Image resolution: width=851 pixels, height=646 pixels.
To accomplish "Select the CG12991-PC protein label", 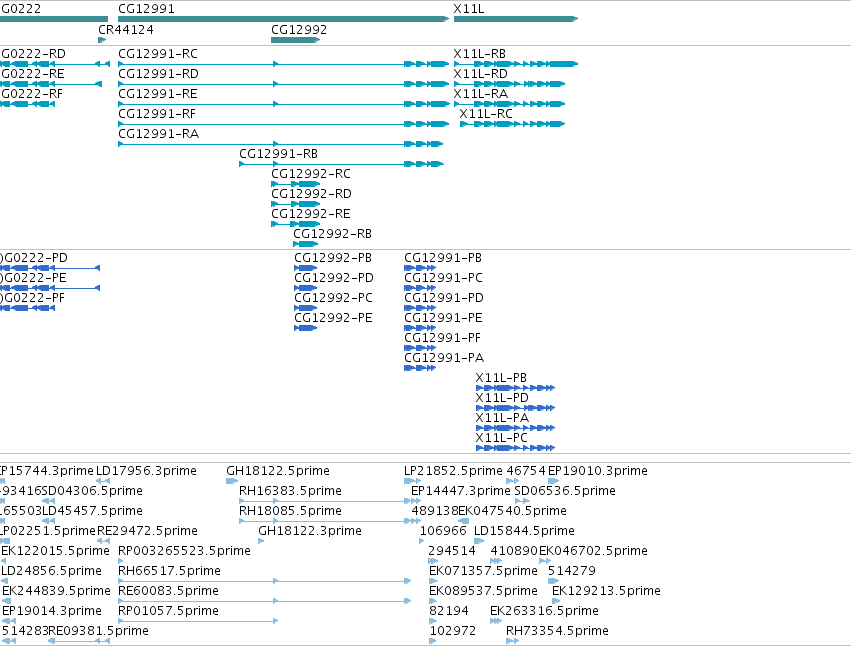I will point(443,278).
